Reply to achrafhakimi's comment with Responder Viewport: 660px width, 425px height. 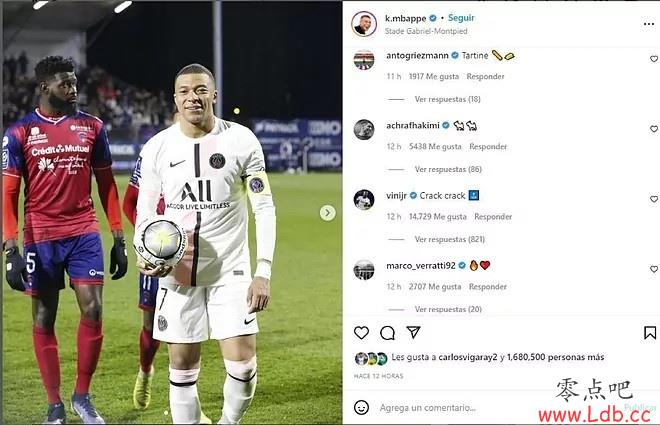(x=488, y=146)
